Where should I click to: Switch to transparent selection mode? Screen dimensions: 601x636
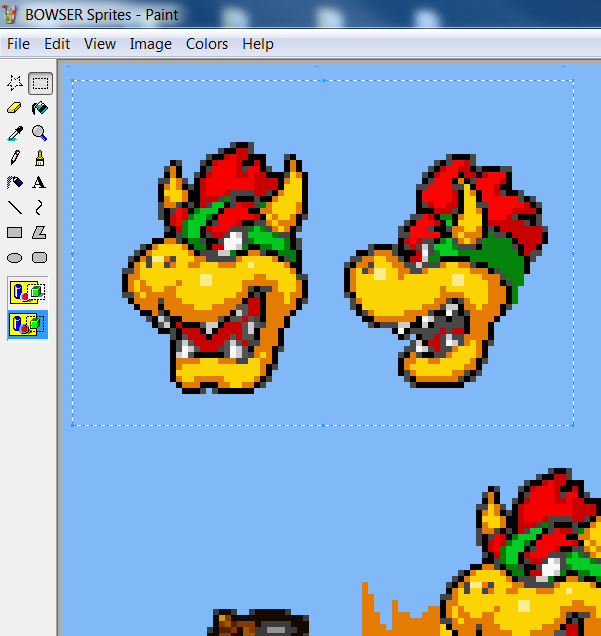click(x=28, y=325)
